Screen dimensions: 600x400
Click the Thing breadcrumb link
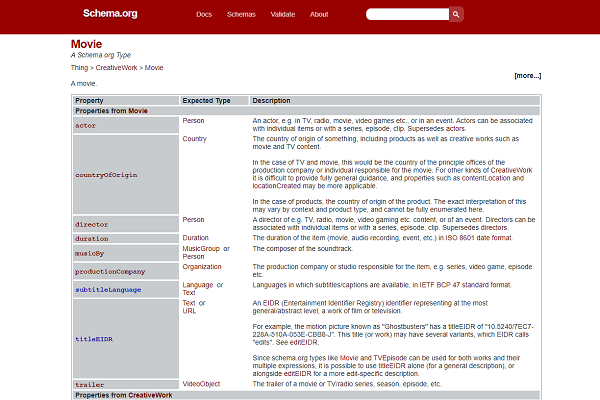(x=79, y=68)
